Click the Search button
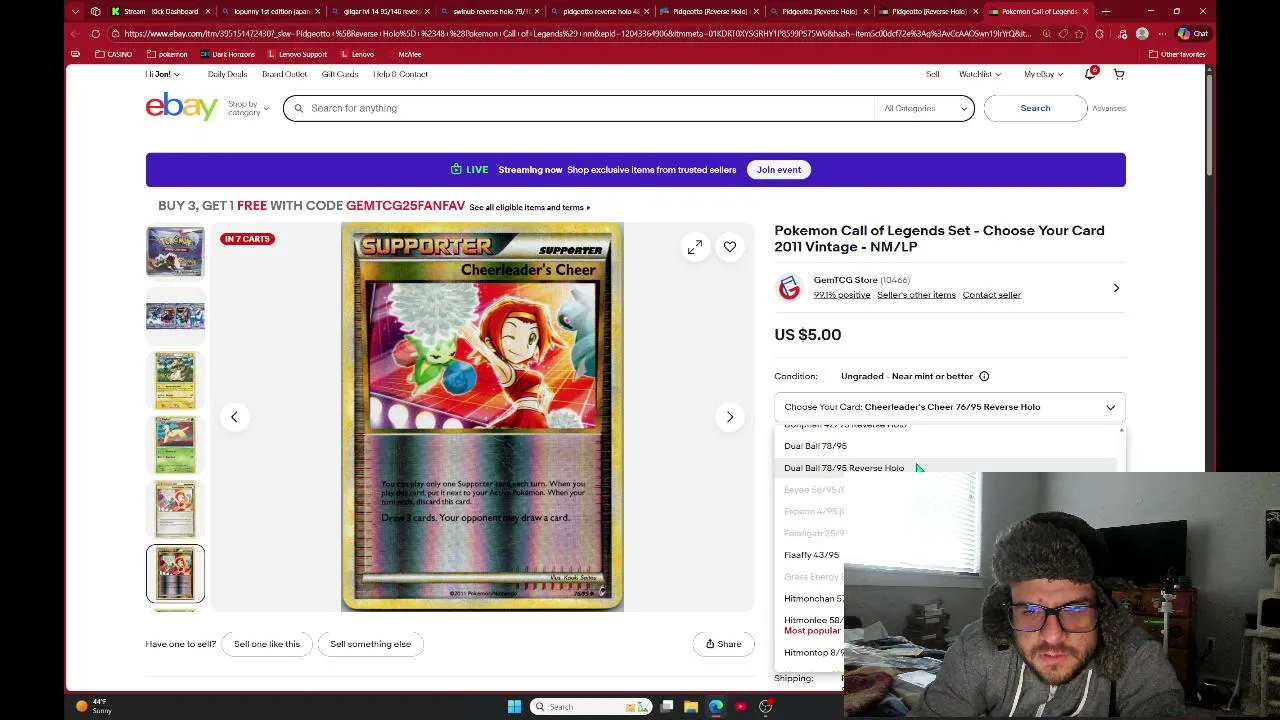Image resolution: width=1280 pixels, height=720 pixels. pos(1035,108)
